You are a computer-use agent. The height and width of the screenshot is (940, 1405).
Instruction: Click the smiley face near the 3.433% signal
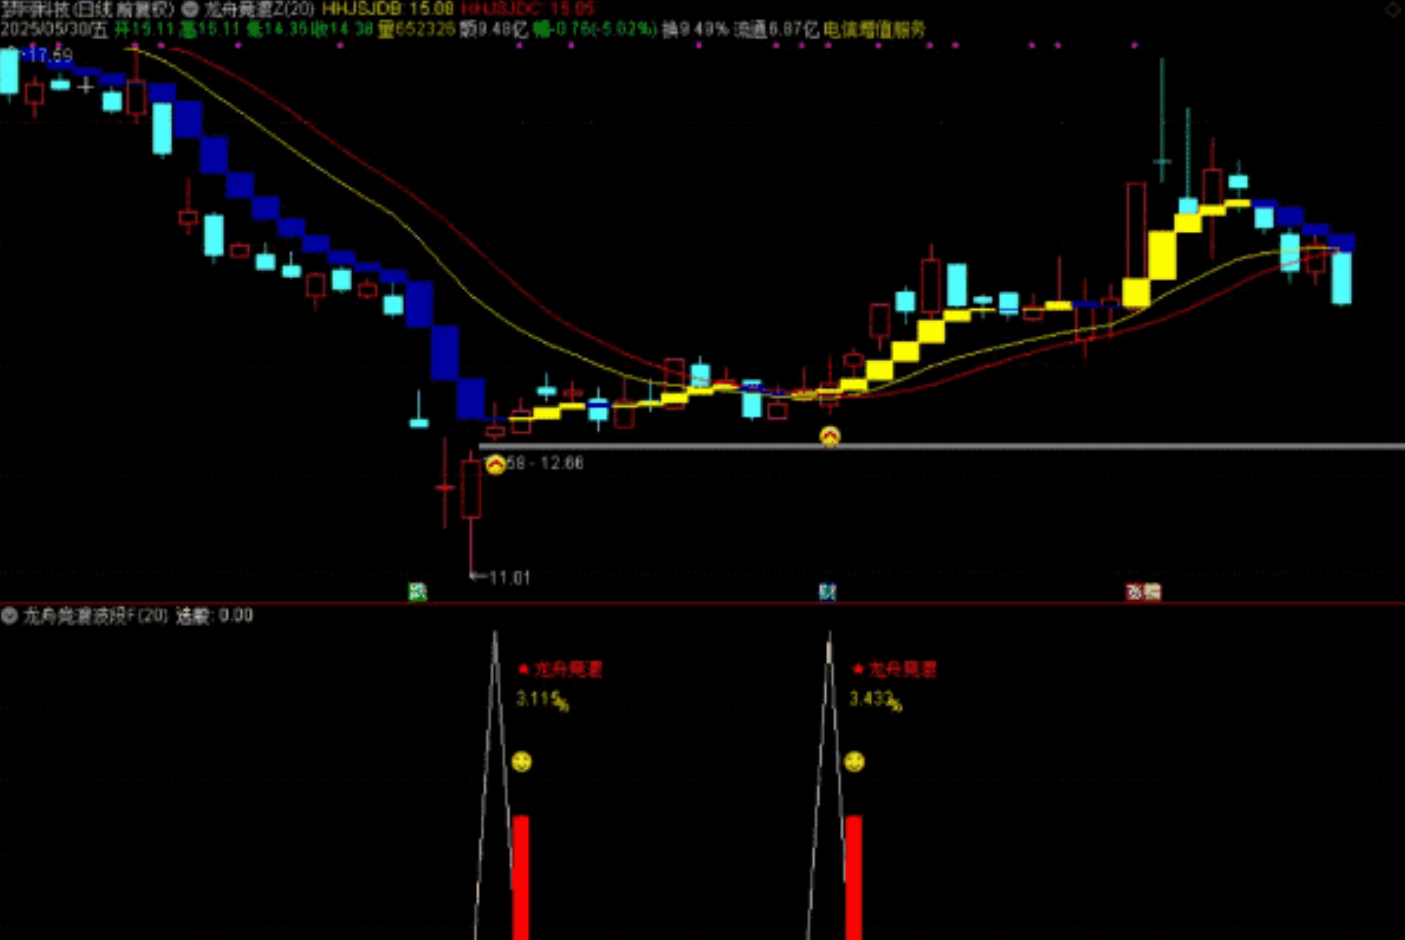pos(854,762)
